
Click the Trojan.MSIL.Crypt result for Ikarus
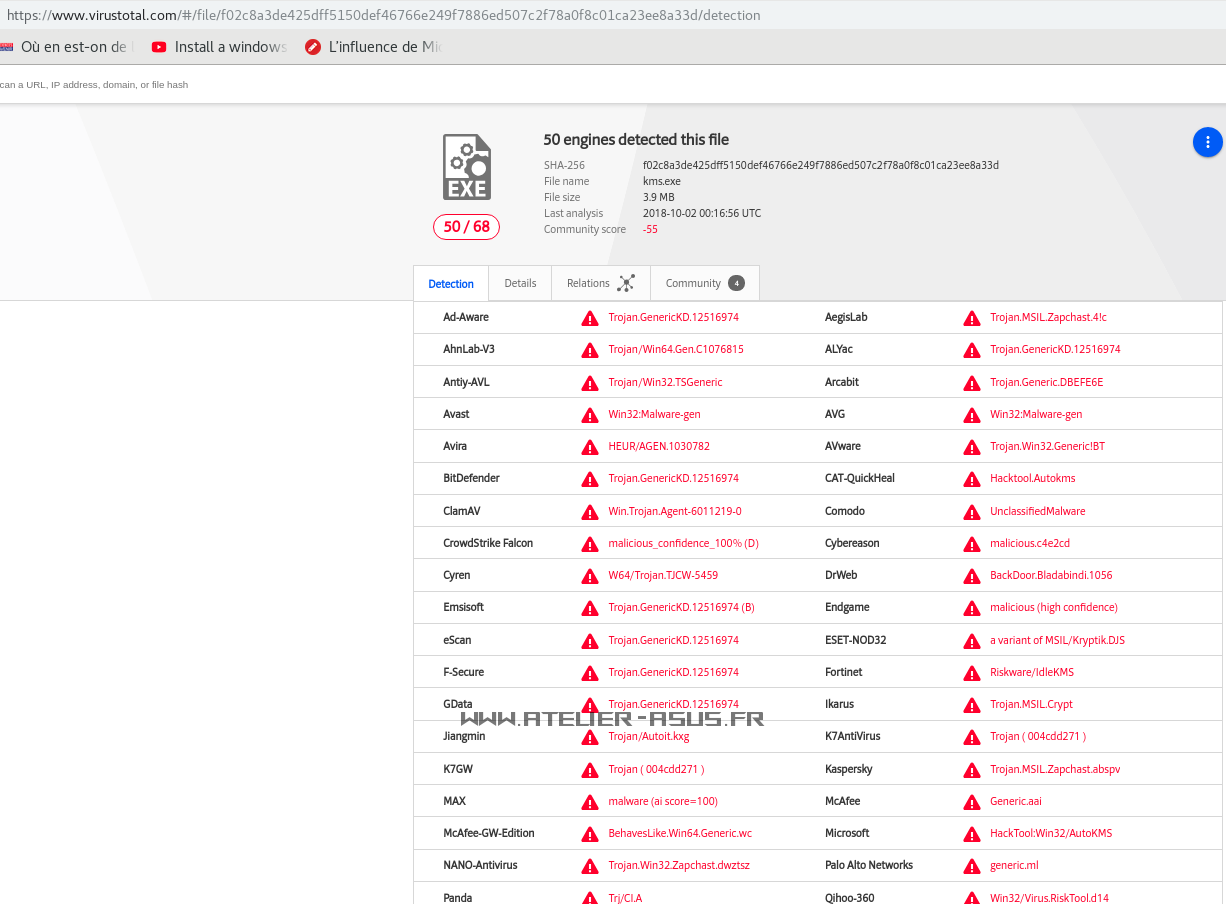pyautogui.click(x=1031, y=704)
